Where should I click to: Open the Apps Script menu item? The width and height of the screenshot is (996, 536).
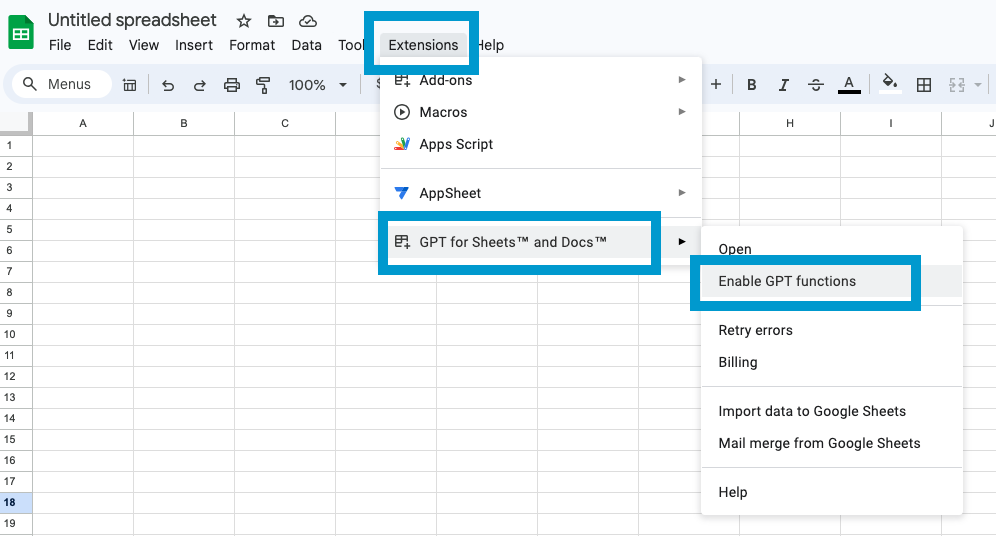coord(456,144)
